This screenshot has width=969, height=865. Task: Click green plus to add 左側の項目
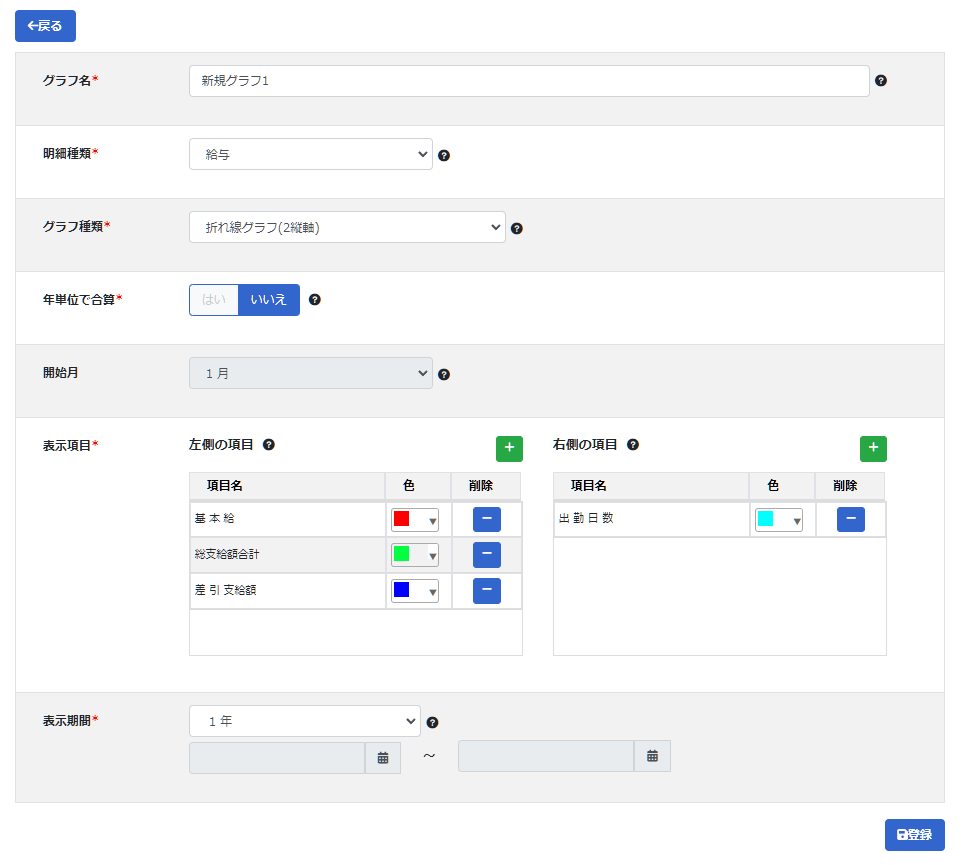point(509,449)
